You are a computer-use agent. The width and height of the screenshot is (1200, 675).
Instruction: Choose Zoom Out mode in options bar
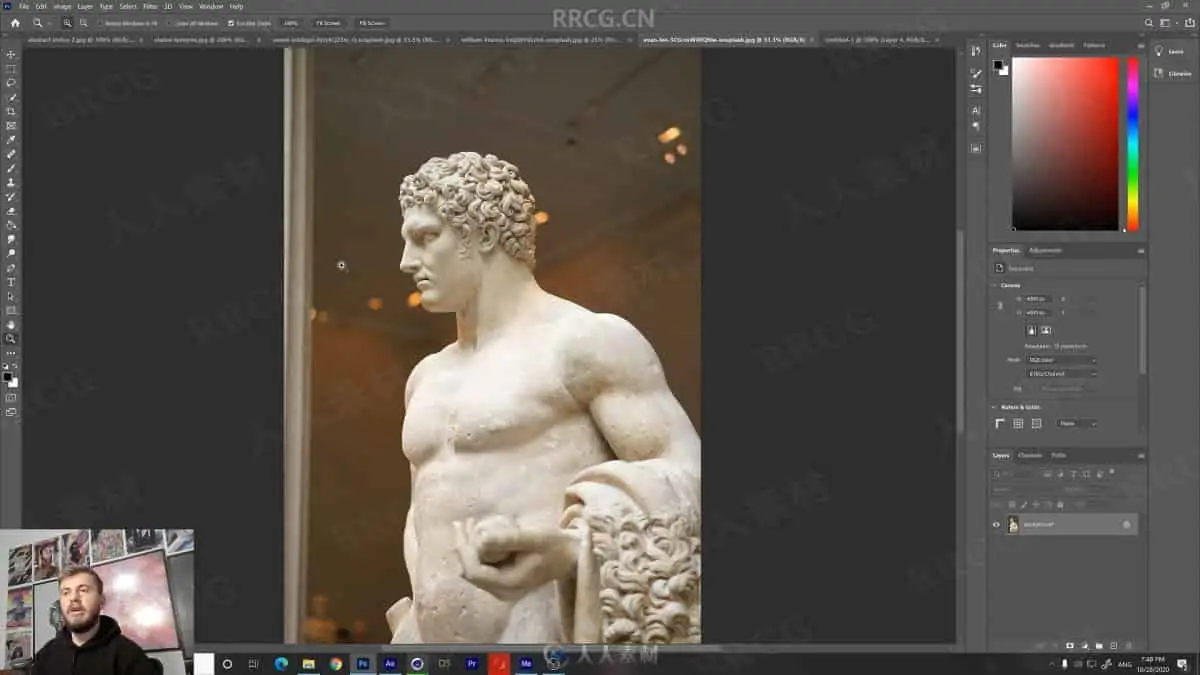point(83,22)
